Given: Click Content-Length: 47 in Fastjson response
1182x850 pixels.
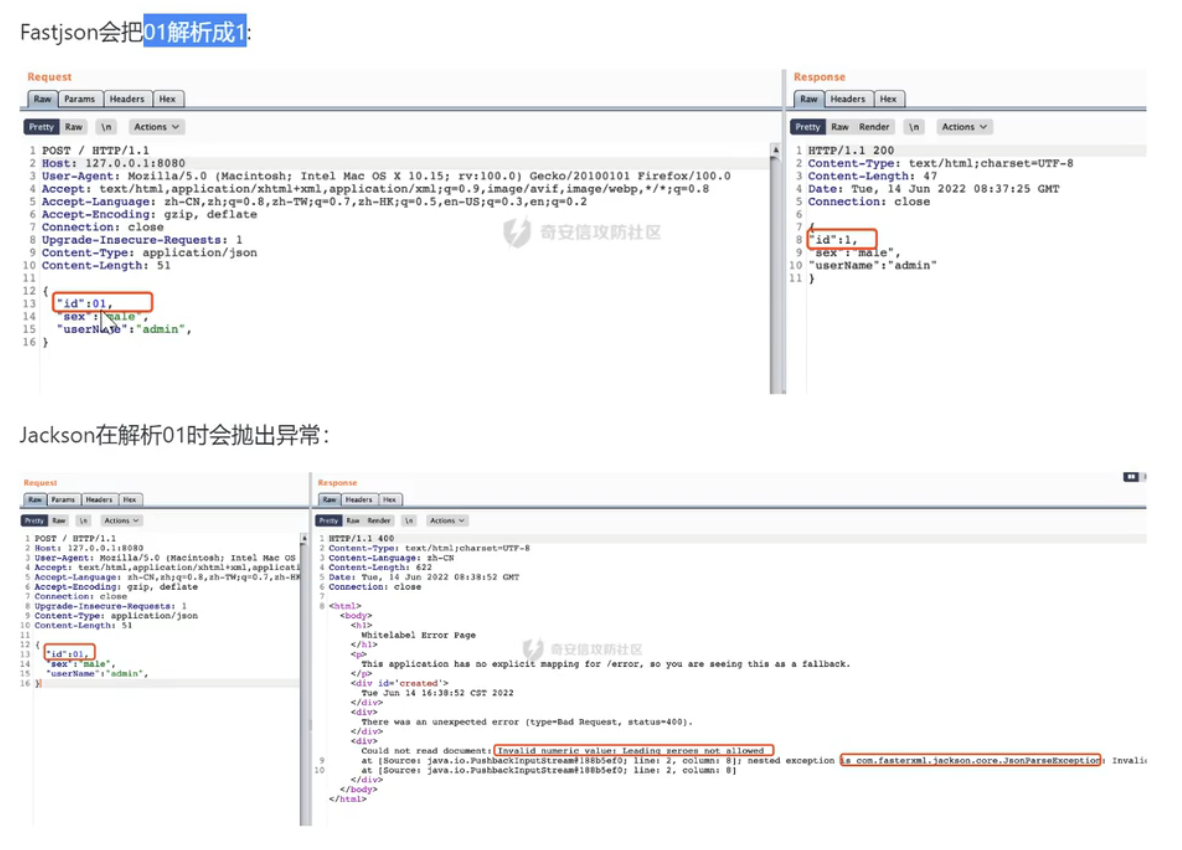Looking at the screenshot, I should pyautogui.click(x=873, y=176).
